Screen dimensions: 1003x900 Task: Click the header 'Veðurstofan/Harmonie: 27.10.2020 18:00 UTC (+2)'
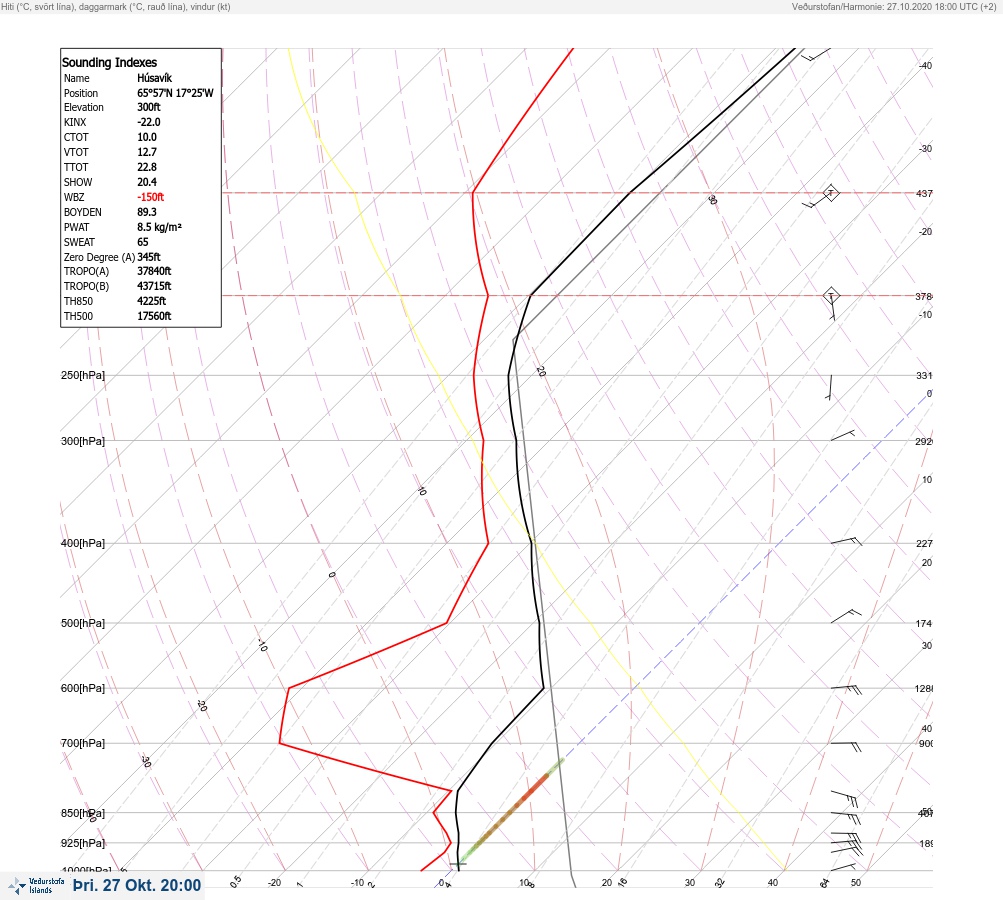point(894,6)
